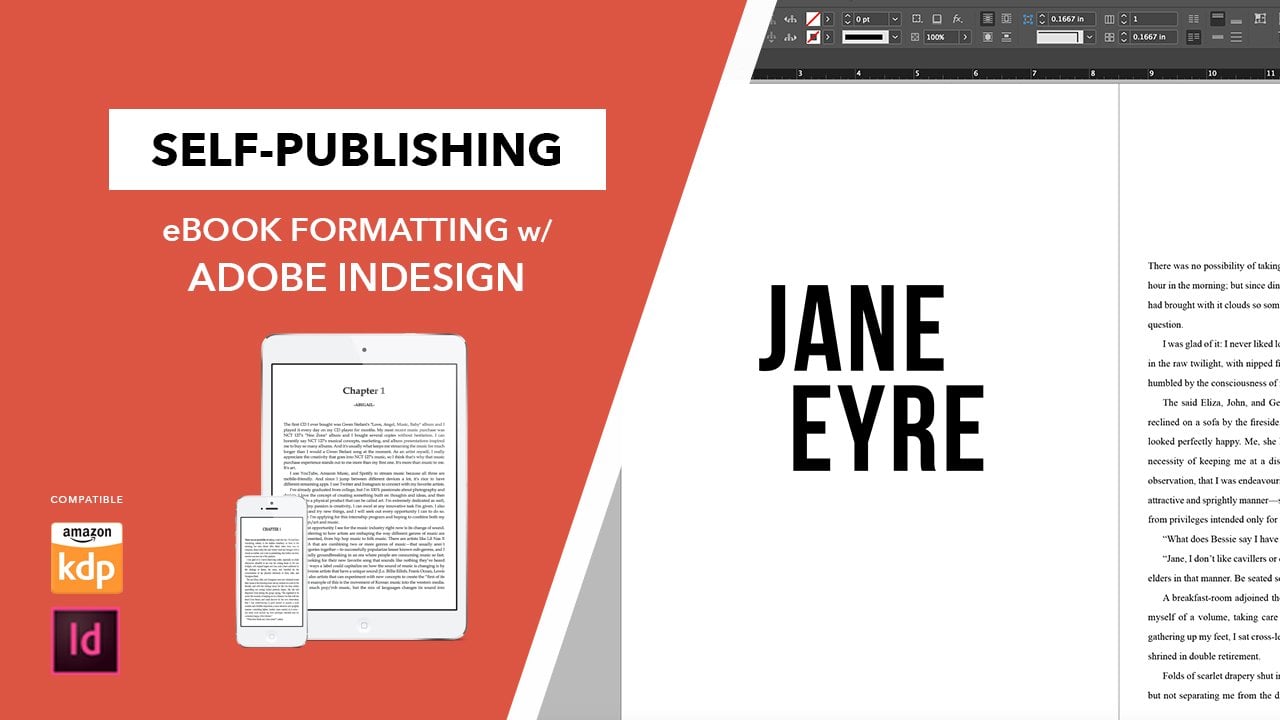
Task: Expand the fill swatch options arrow
Action: click(x=828, y=19)
